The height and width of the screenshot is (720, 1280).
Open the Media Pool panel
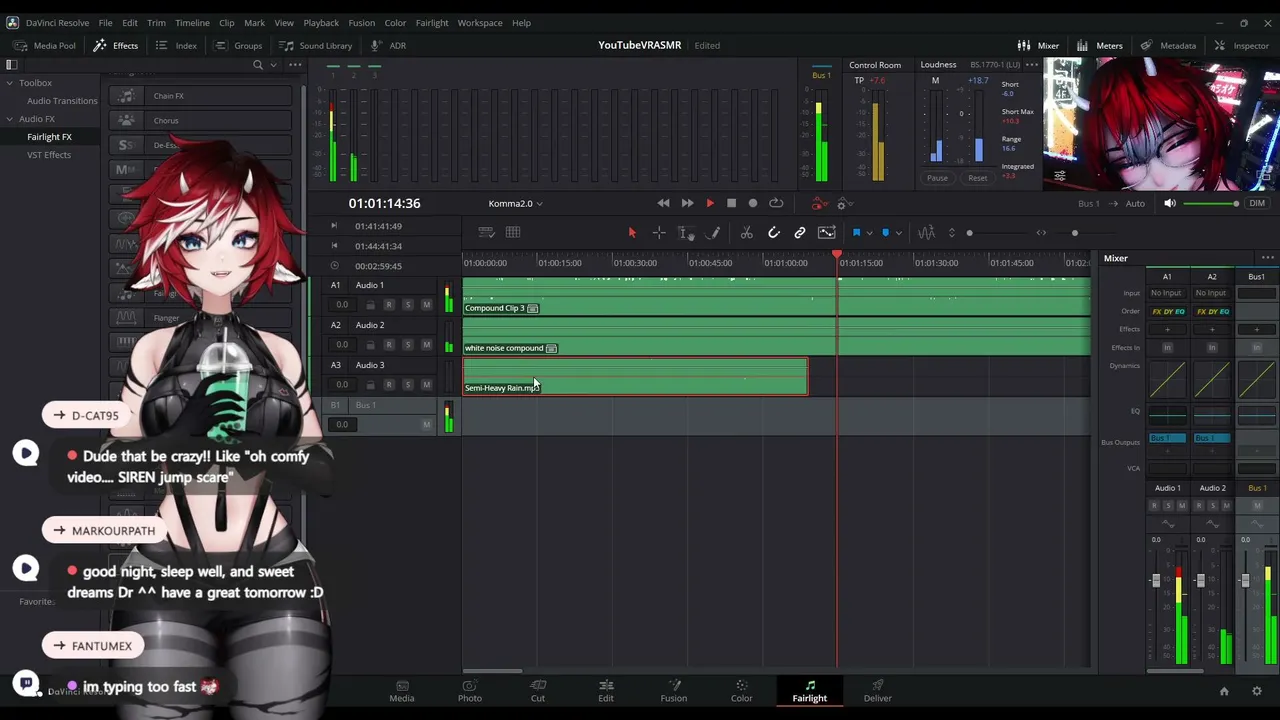click(x=46, y=45)
